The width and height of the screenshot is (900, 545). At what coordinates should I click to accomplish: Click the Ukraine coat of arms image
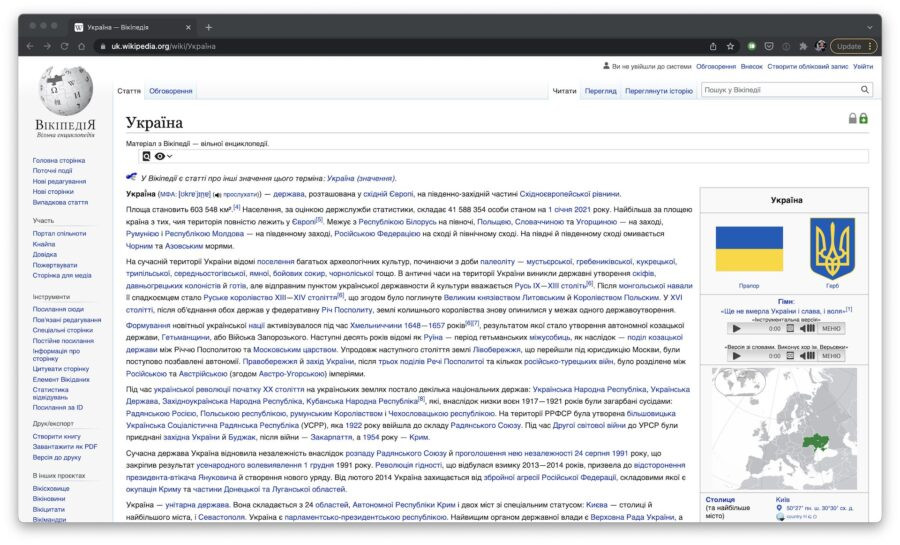tap(832, 248)
